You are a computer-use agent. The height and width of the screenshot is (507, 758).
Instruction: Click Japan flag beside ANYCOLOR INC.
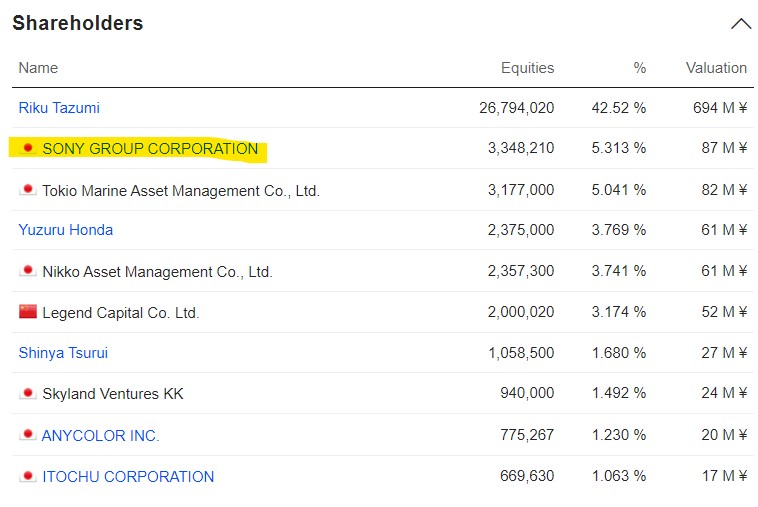(x=28, y=435)
